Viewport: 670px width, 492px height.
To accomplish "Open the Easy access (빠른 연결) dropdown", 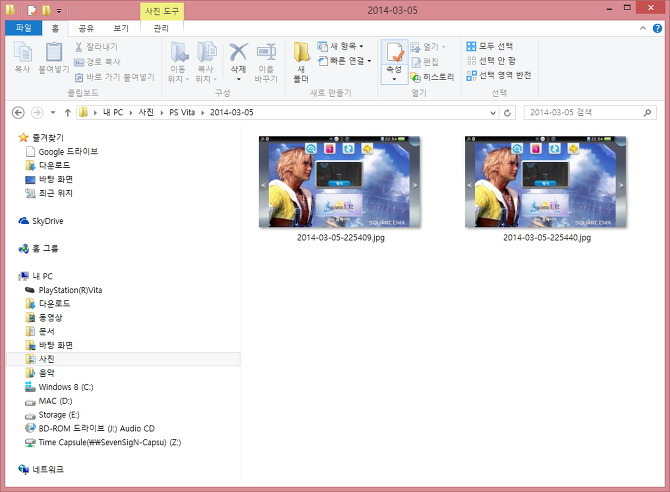I will [344, 61].
